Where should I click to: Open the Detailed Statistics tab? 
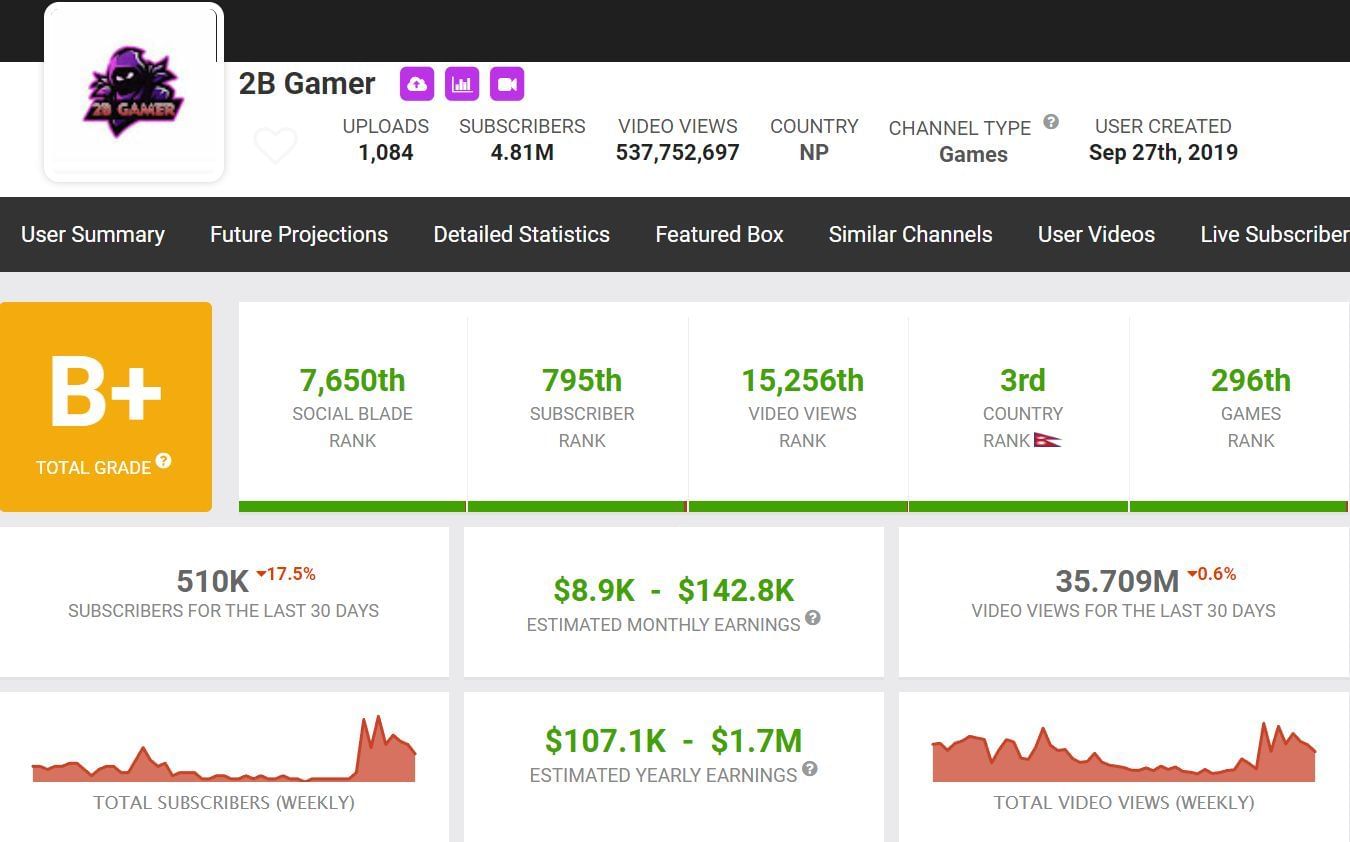tap(521, 234)
